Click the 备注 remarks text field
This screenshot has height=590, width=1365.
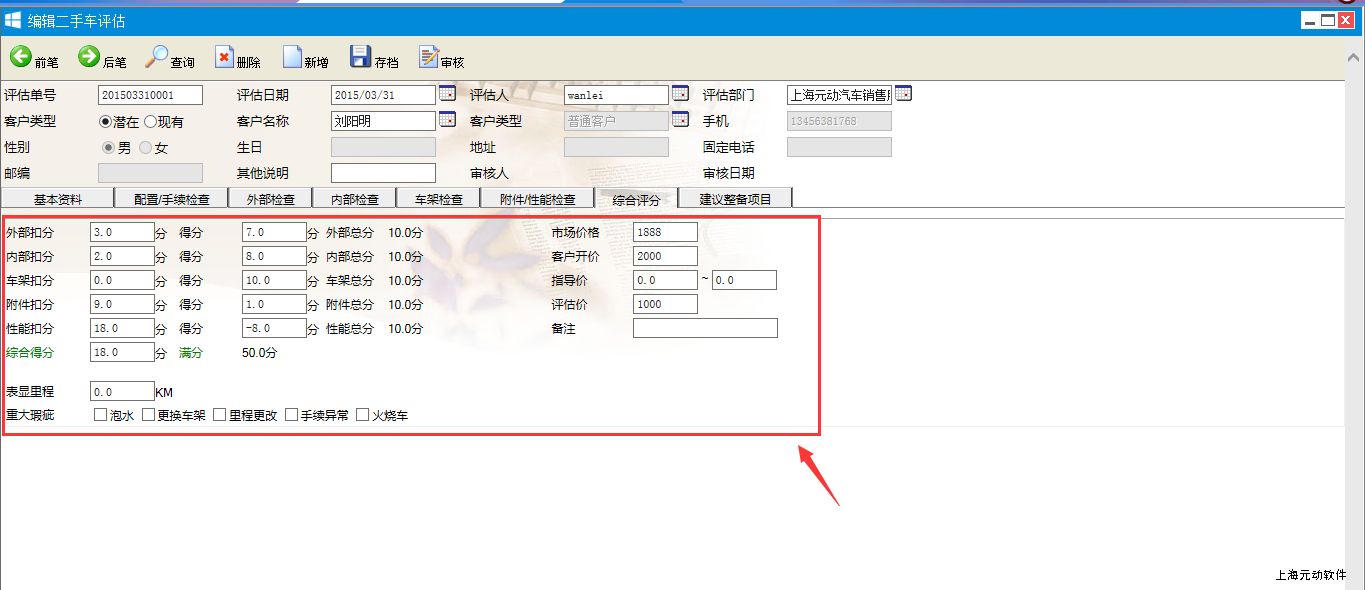point(705,328)
